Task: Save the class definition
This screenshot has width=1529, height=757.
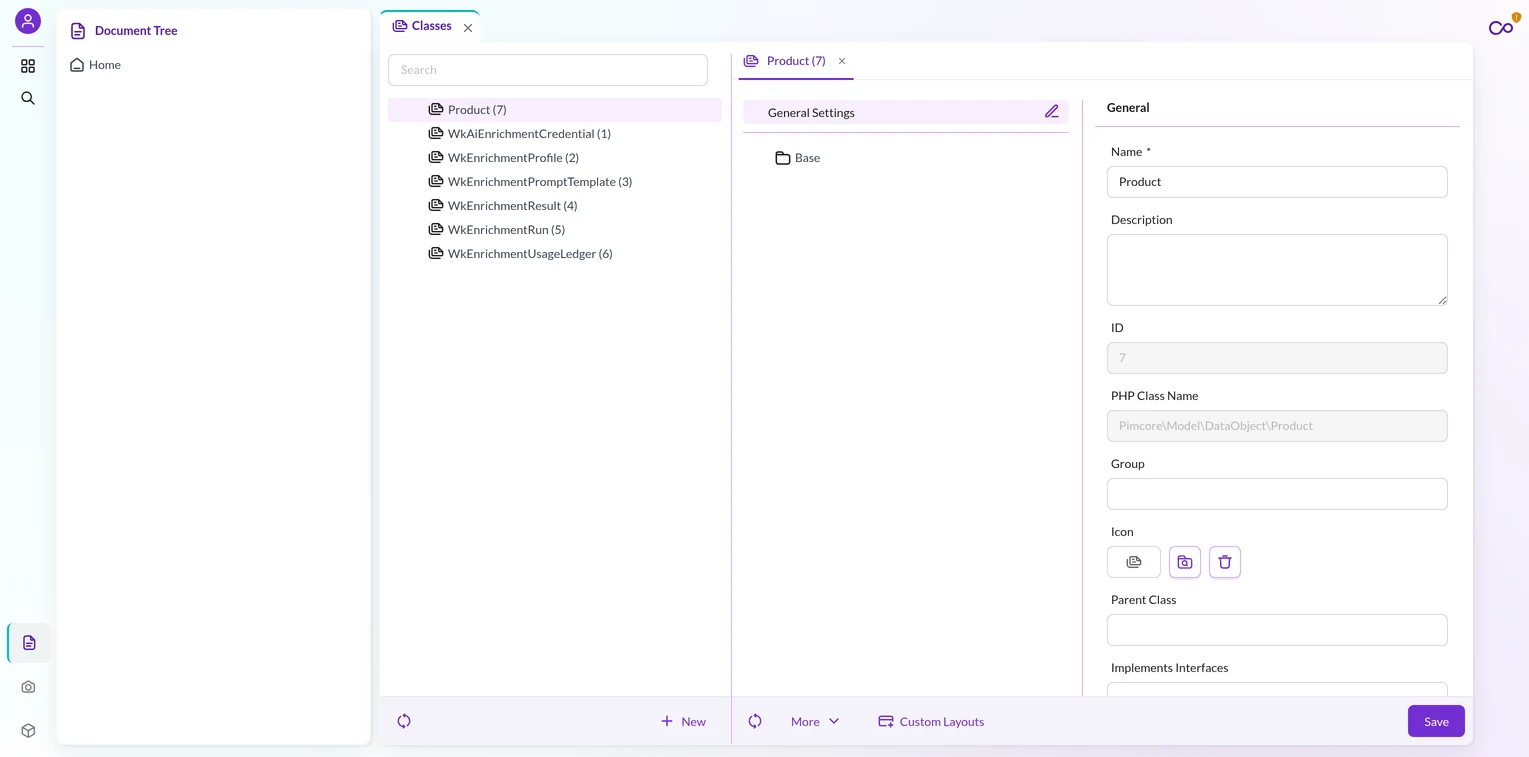Action: tap(1436, 721)
